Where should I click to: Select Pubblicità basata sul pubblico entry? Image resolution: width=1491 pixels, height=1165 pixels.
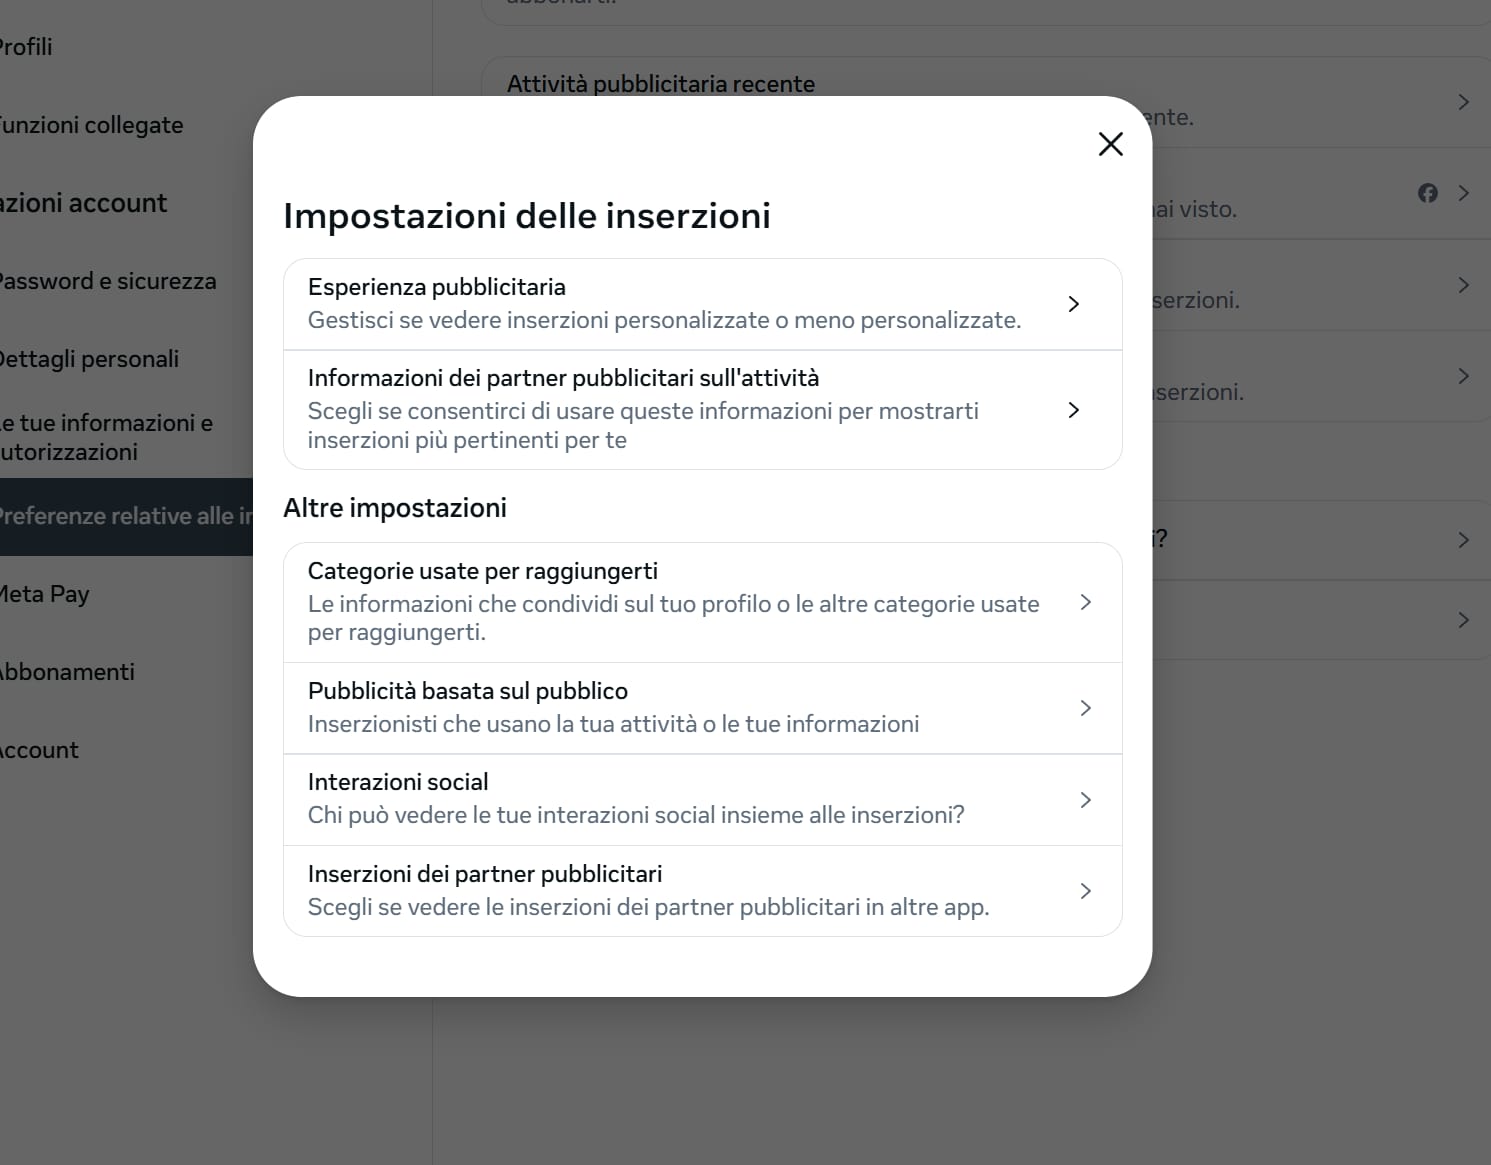click(703, 708)
